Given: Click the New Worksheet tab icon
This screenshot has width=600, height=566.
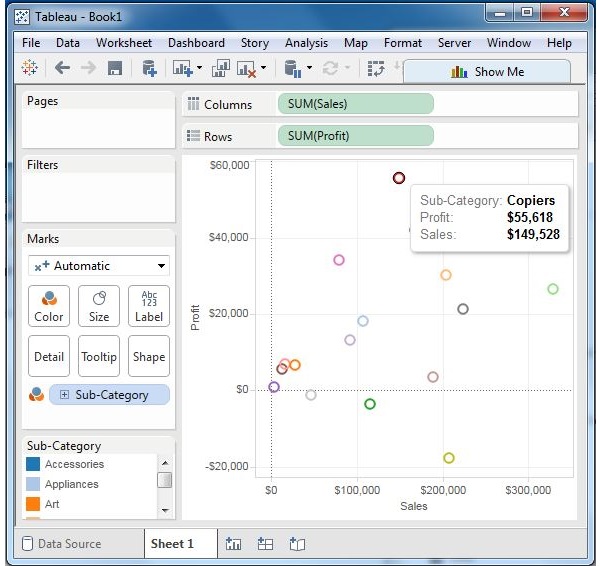Looking at the screenshot, I should 235,544.
